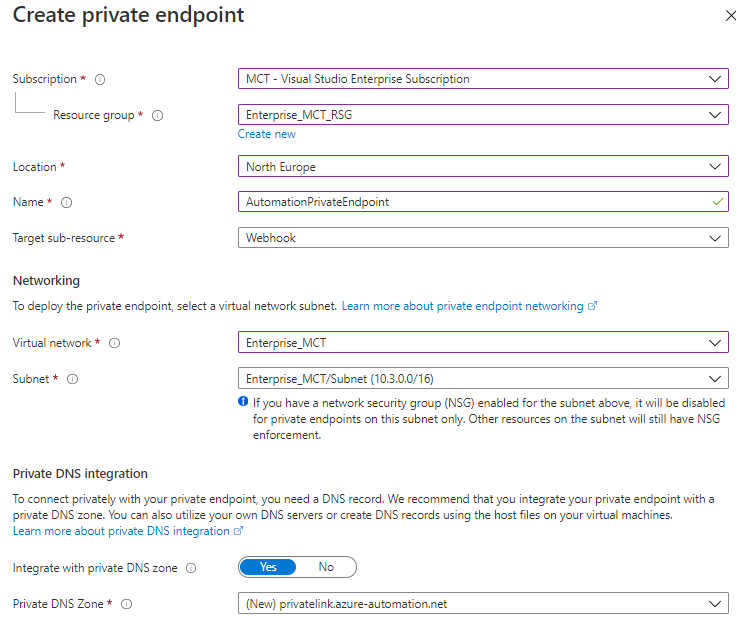This screenshot has height=637, width=736.
Task: Expand the Target sub-resource Webhook dropdown
Action: (483, 238)
